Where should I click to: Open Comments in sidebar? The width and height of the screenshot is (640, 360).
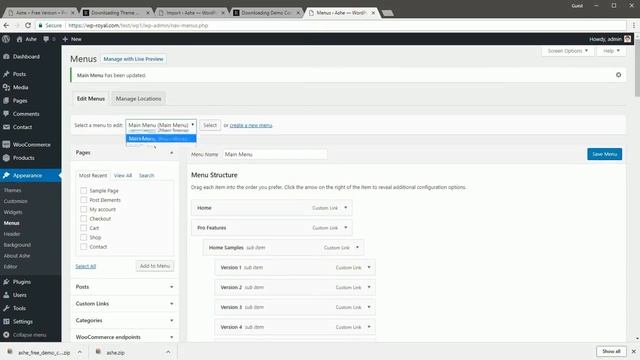(26, 114)
